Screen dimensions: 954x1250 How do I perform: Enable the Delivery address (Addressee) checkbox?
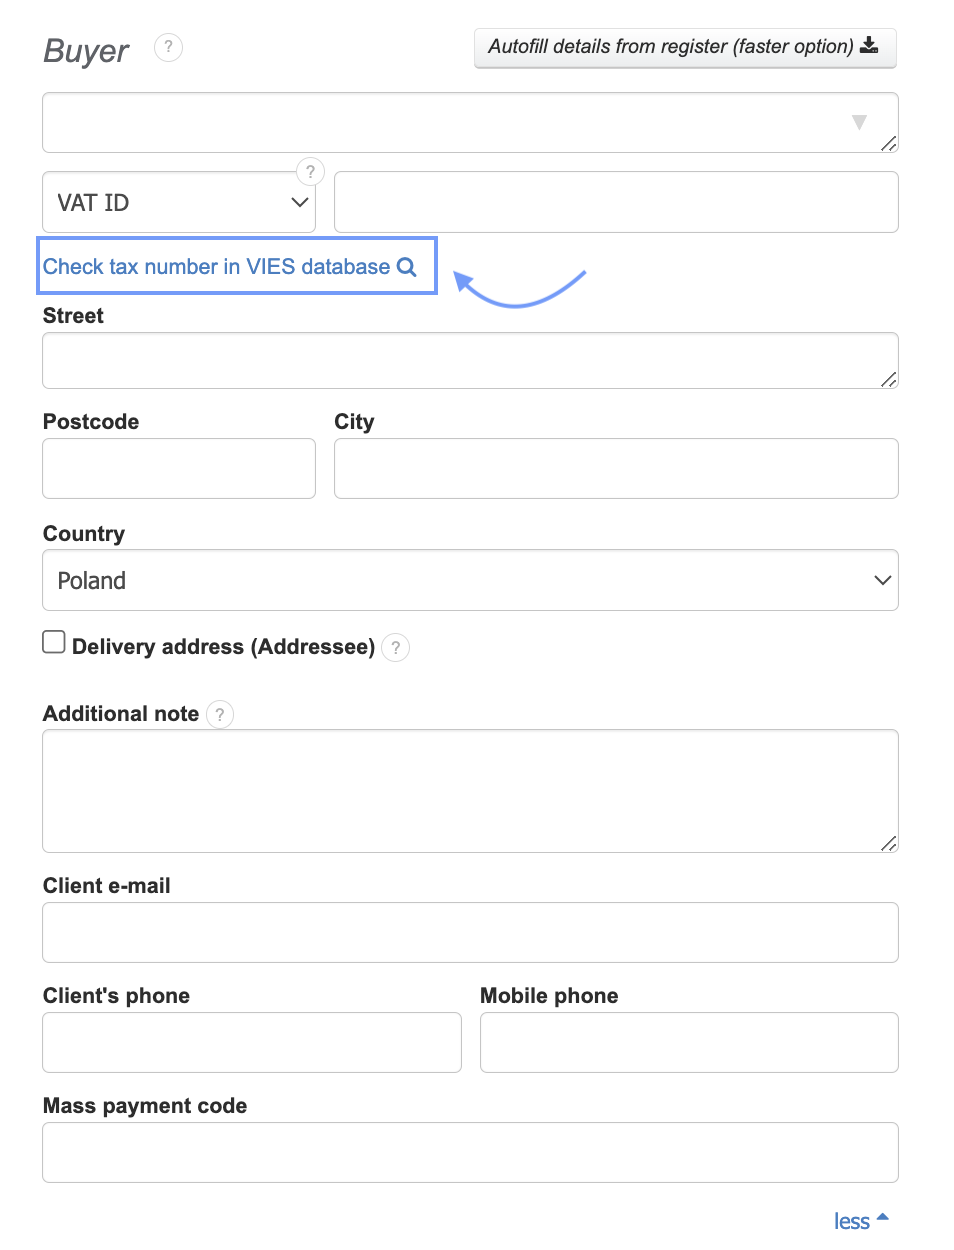click(54, 642)
